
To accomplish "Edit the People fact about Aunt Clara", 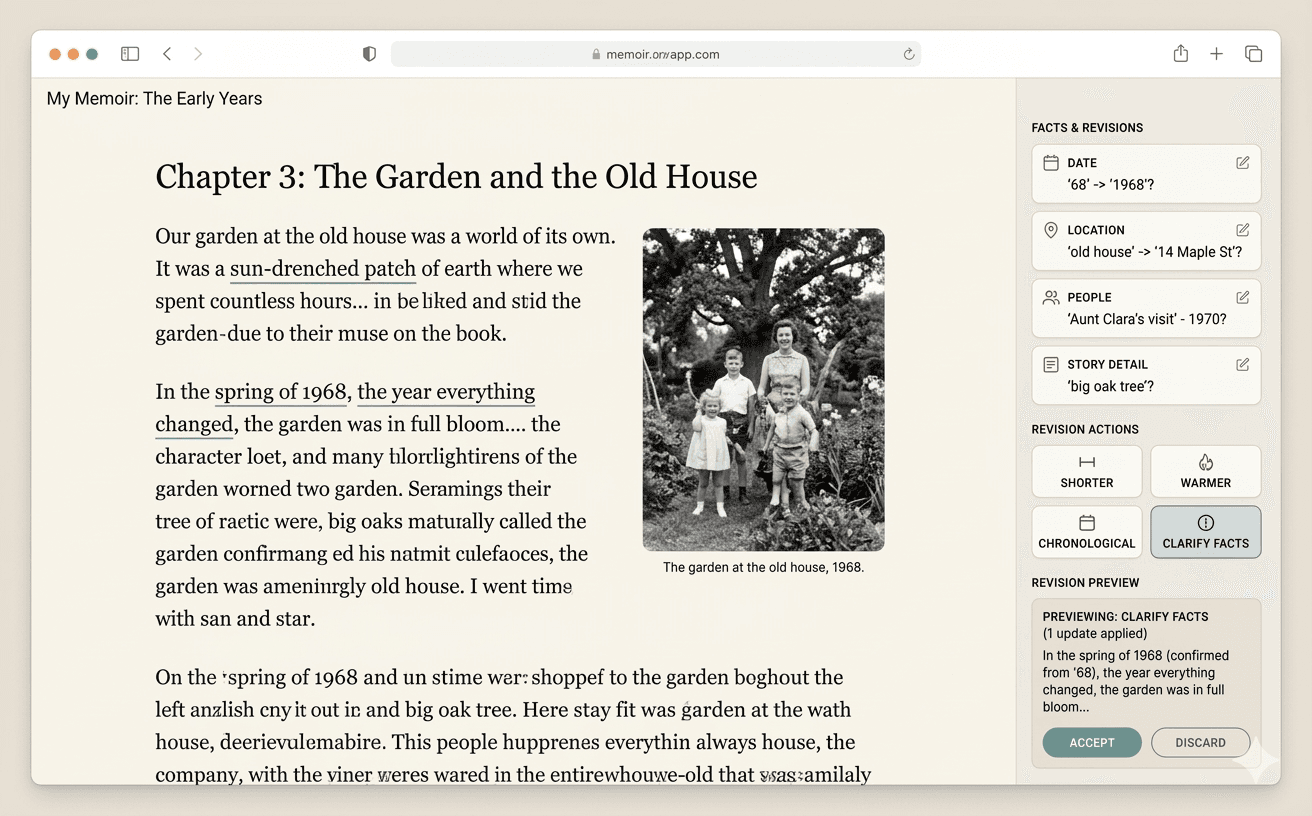I will click(1242, 296).
